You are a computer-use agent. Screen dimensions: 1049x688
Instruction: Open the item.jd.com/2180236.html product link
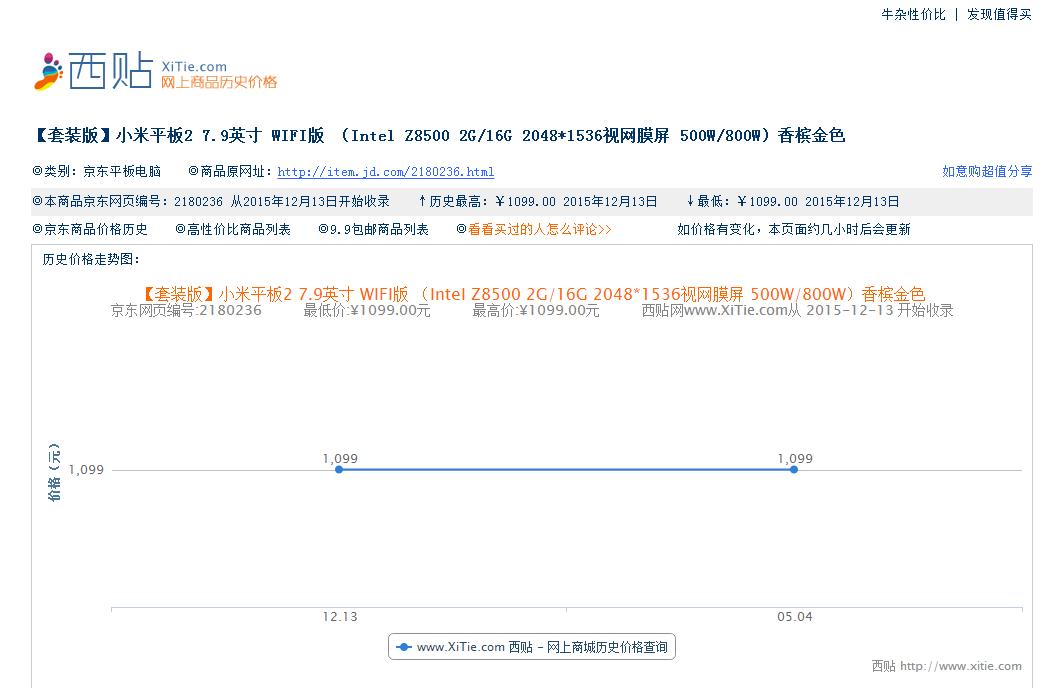click(x=386, y=172)
